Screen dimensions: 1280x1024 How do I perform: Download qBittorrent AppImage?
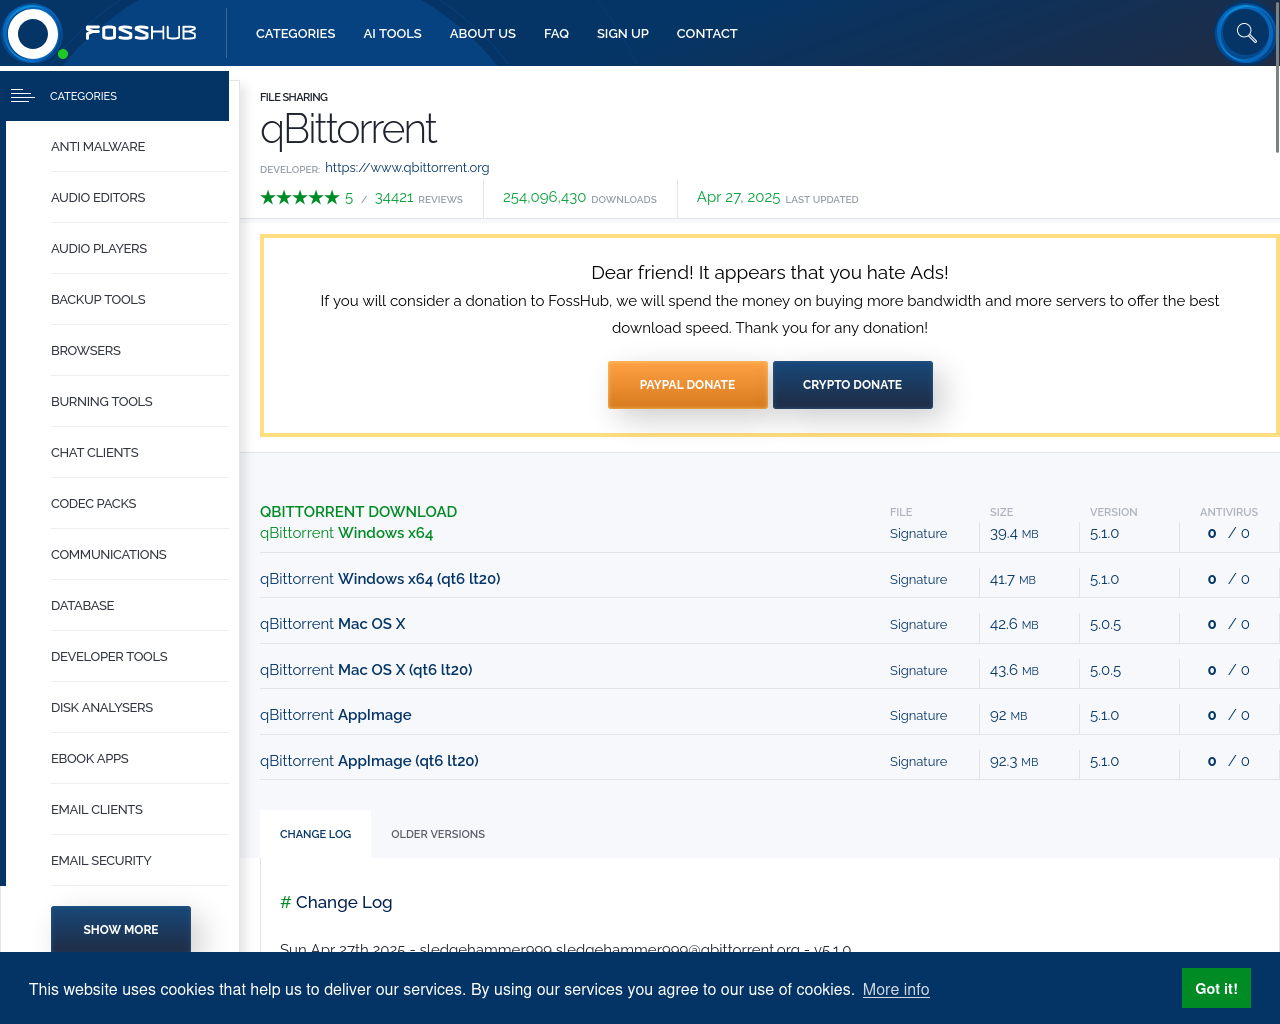(336, 715)
